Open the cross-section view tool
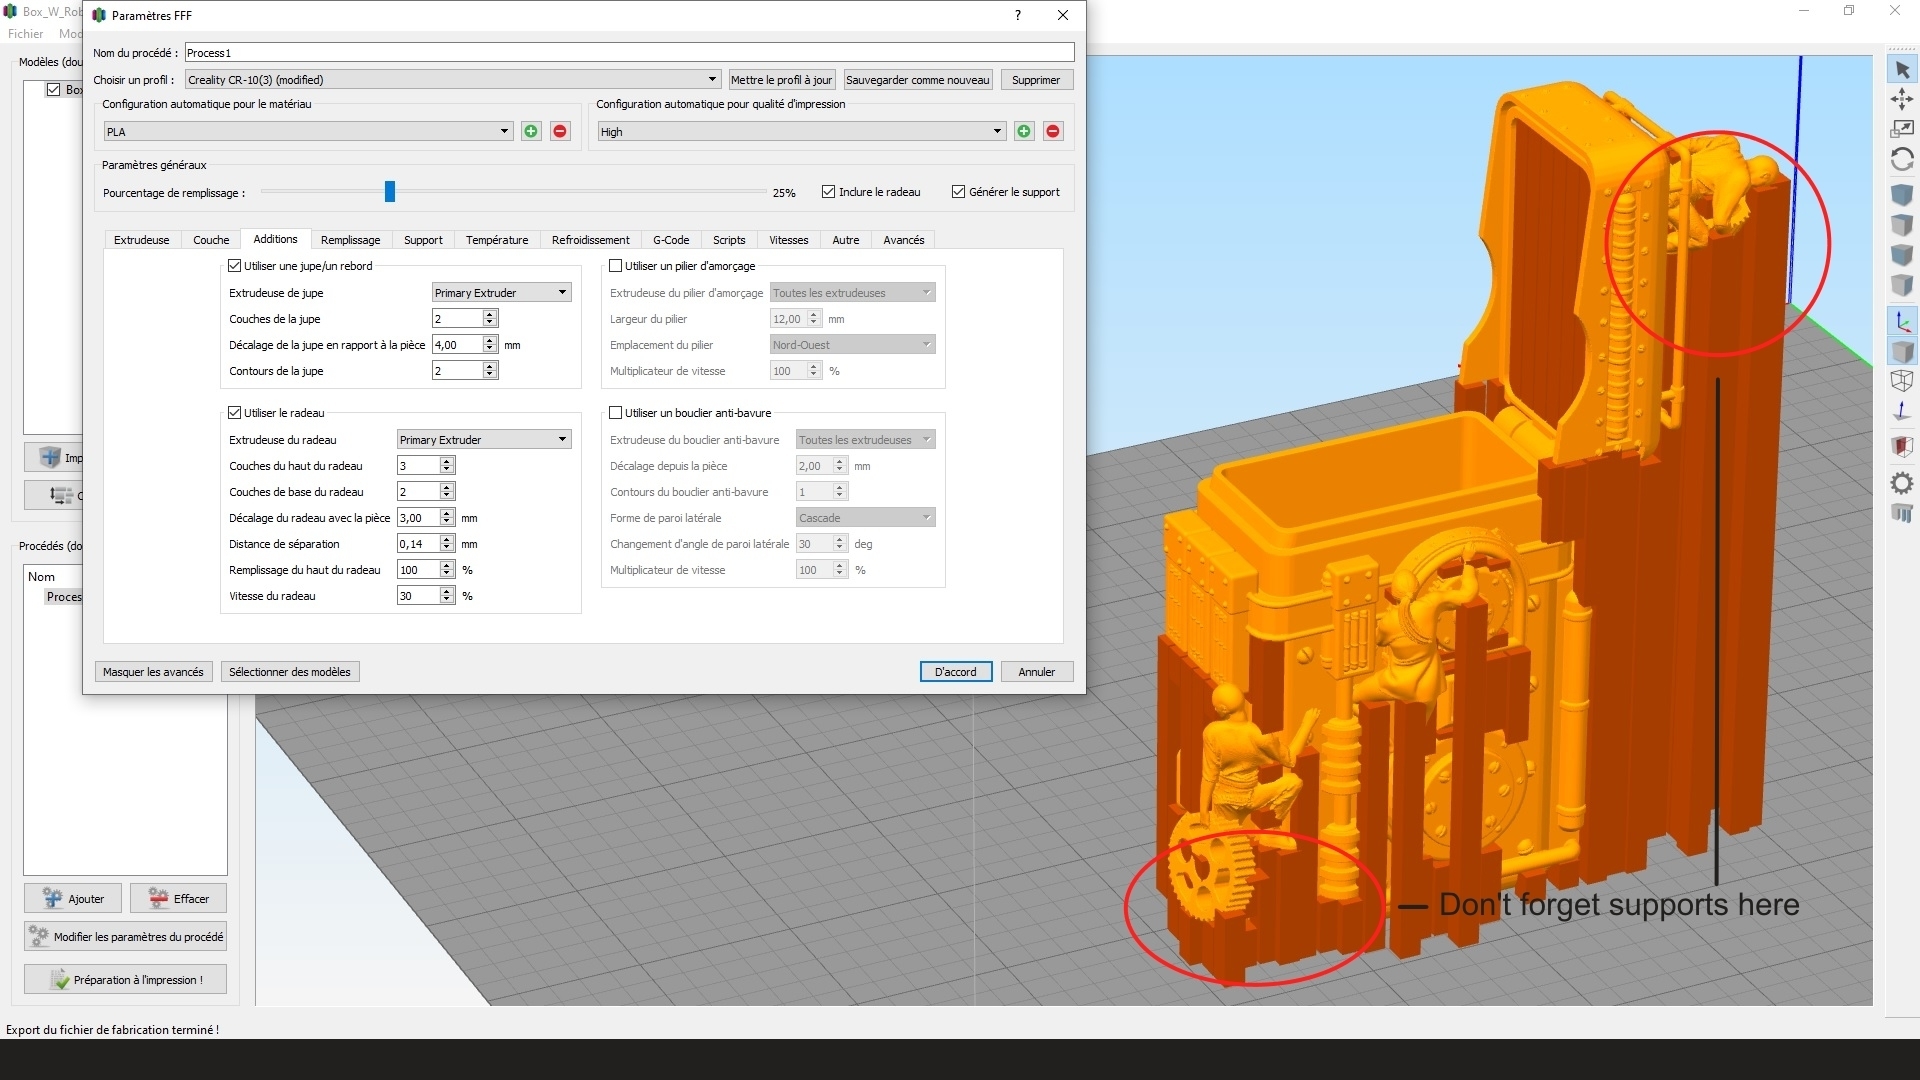The height and width of the screenshot is (1080, 1920). [x=1901, y=446]
